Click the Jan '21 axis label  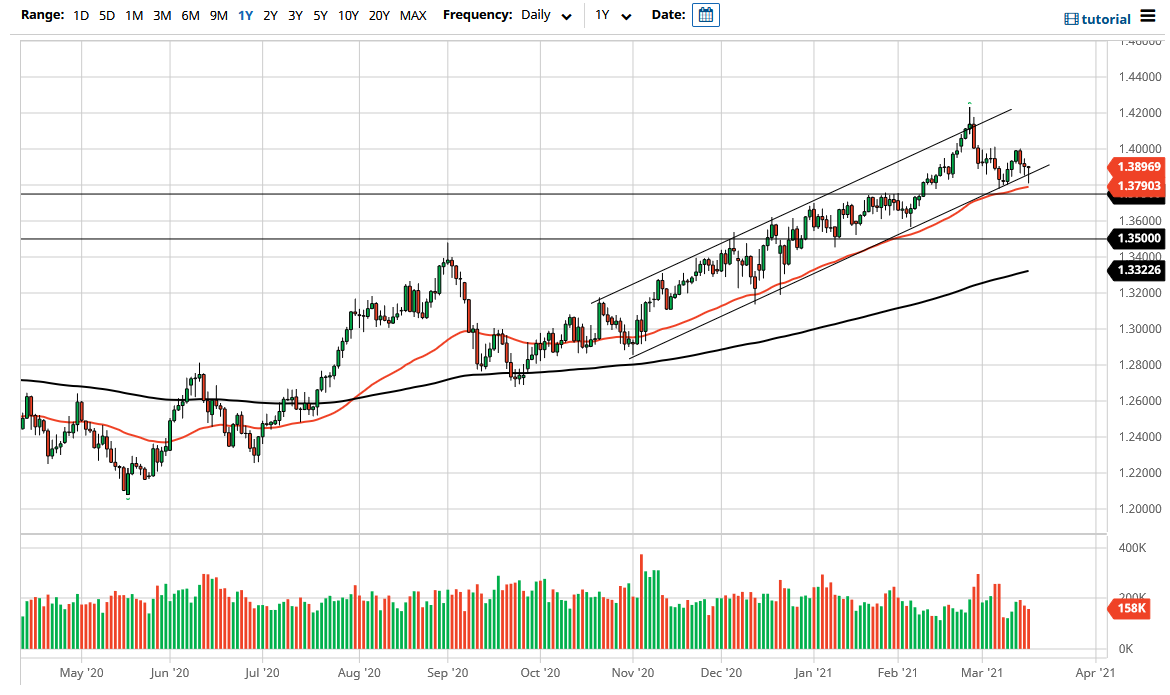click(813, 673)
